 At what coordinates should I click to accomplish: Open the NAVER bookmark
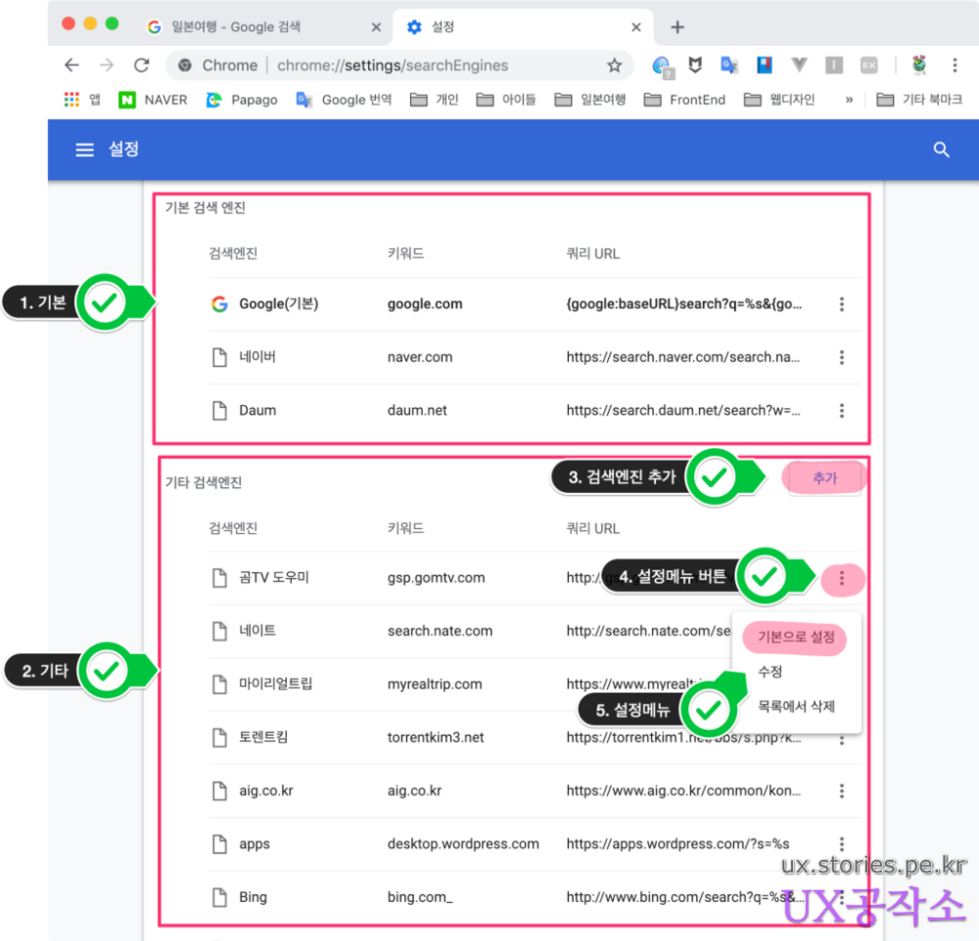click(x=153, y=100)
